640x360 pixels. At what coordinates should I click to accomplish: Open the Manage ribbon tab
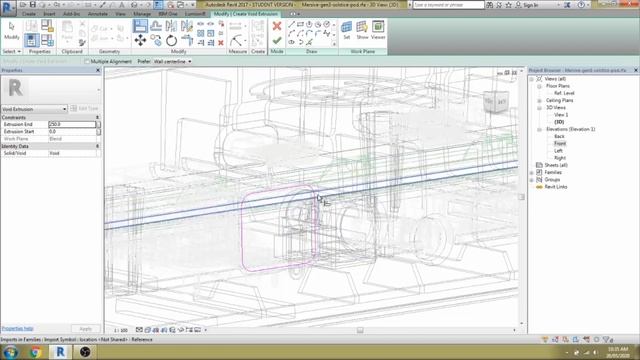pyautogui.click(x=142, y=14)
